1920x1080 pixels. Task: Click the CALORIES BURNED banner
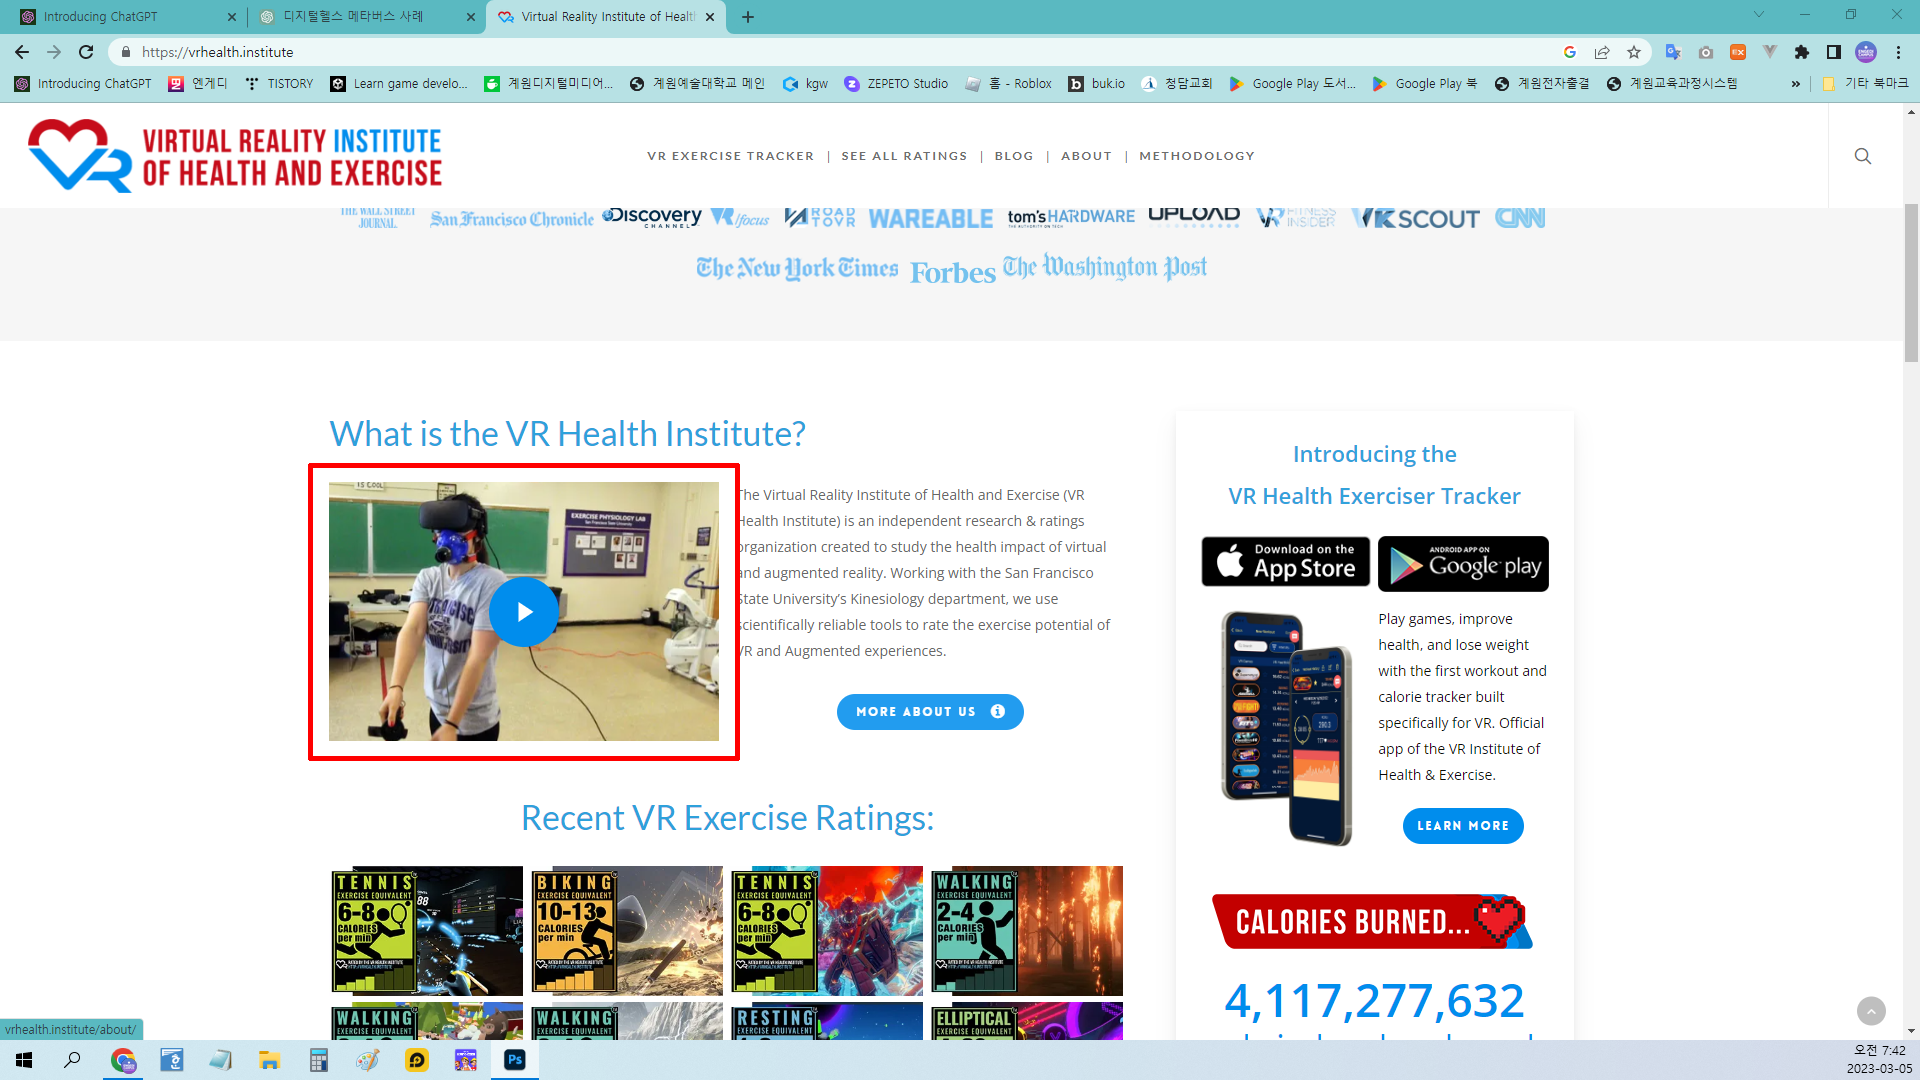click(x=1371, y=921)
